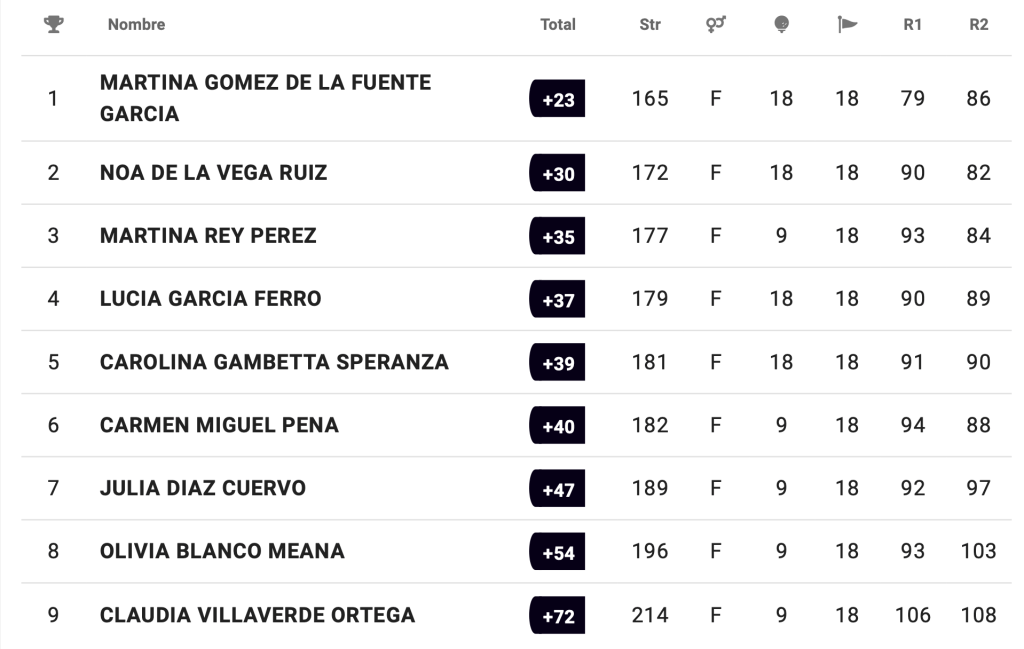The height and width of the screenshot is (649, 1024).
Task: Click Julia Diaz Cuervo's +47 badge
Action: 557,489
